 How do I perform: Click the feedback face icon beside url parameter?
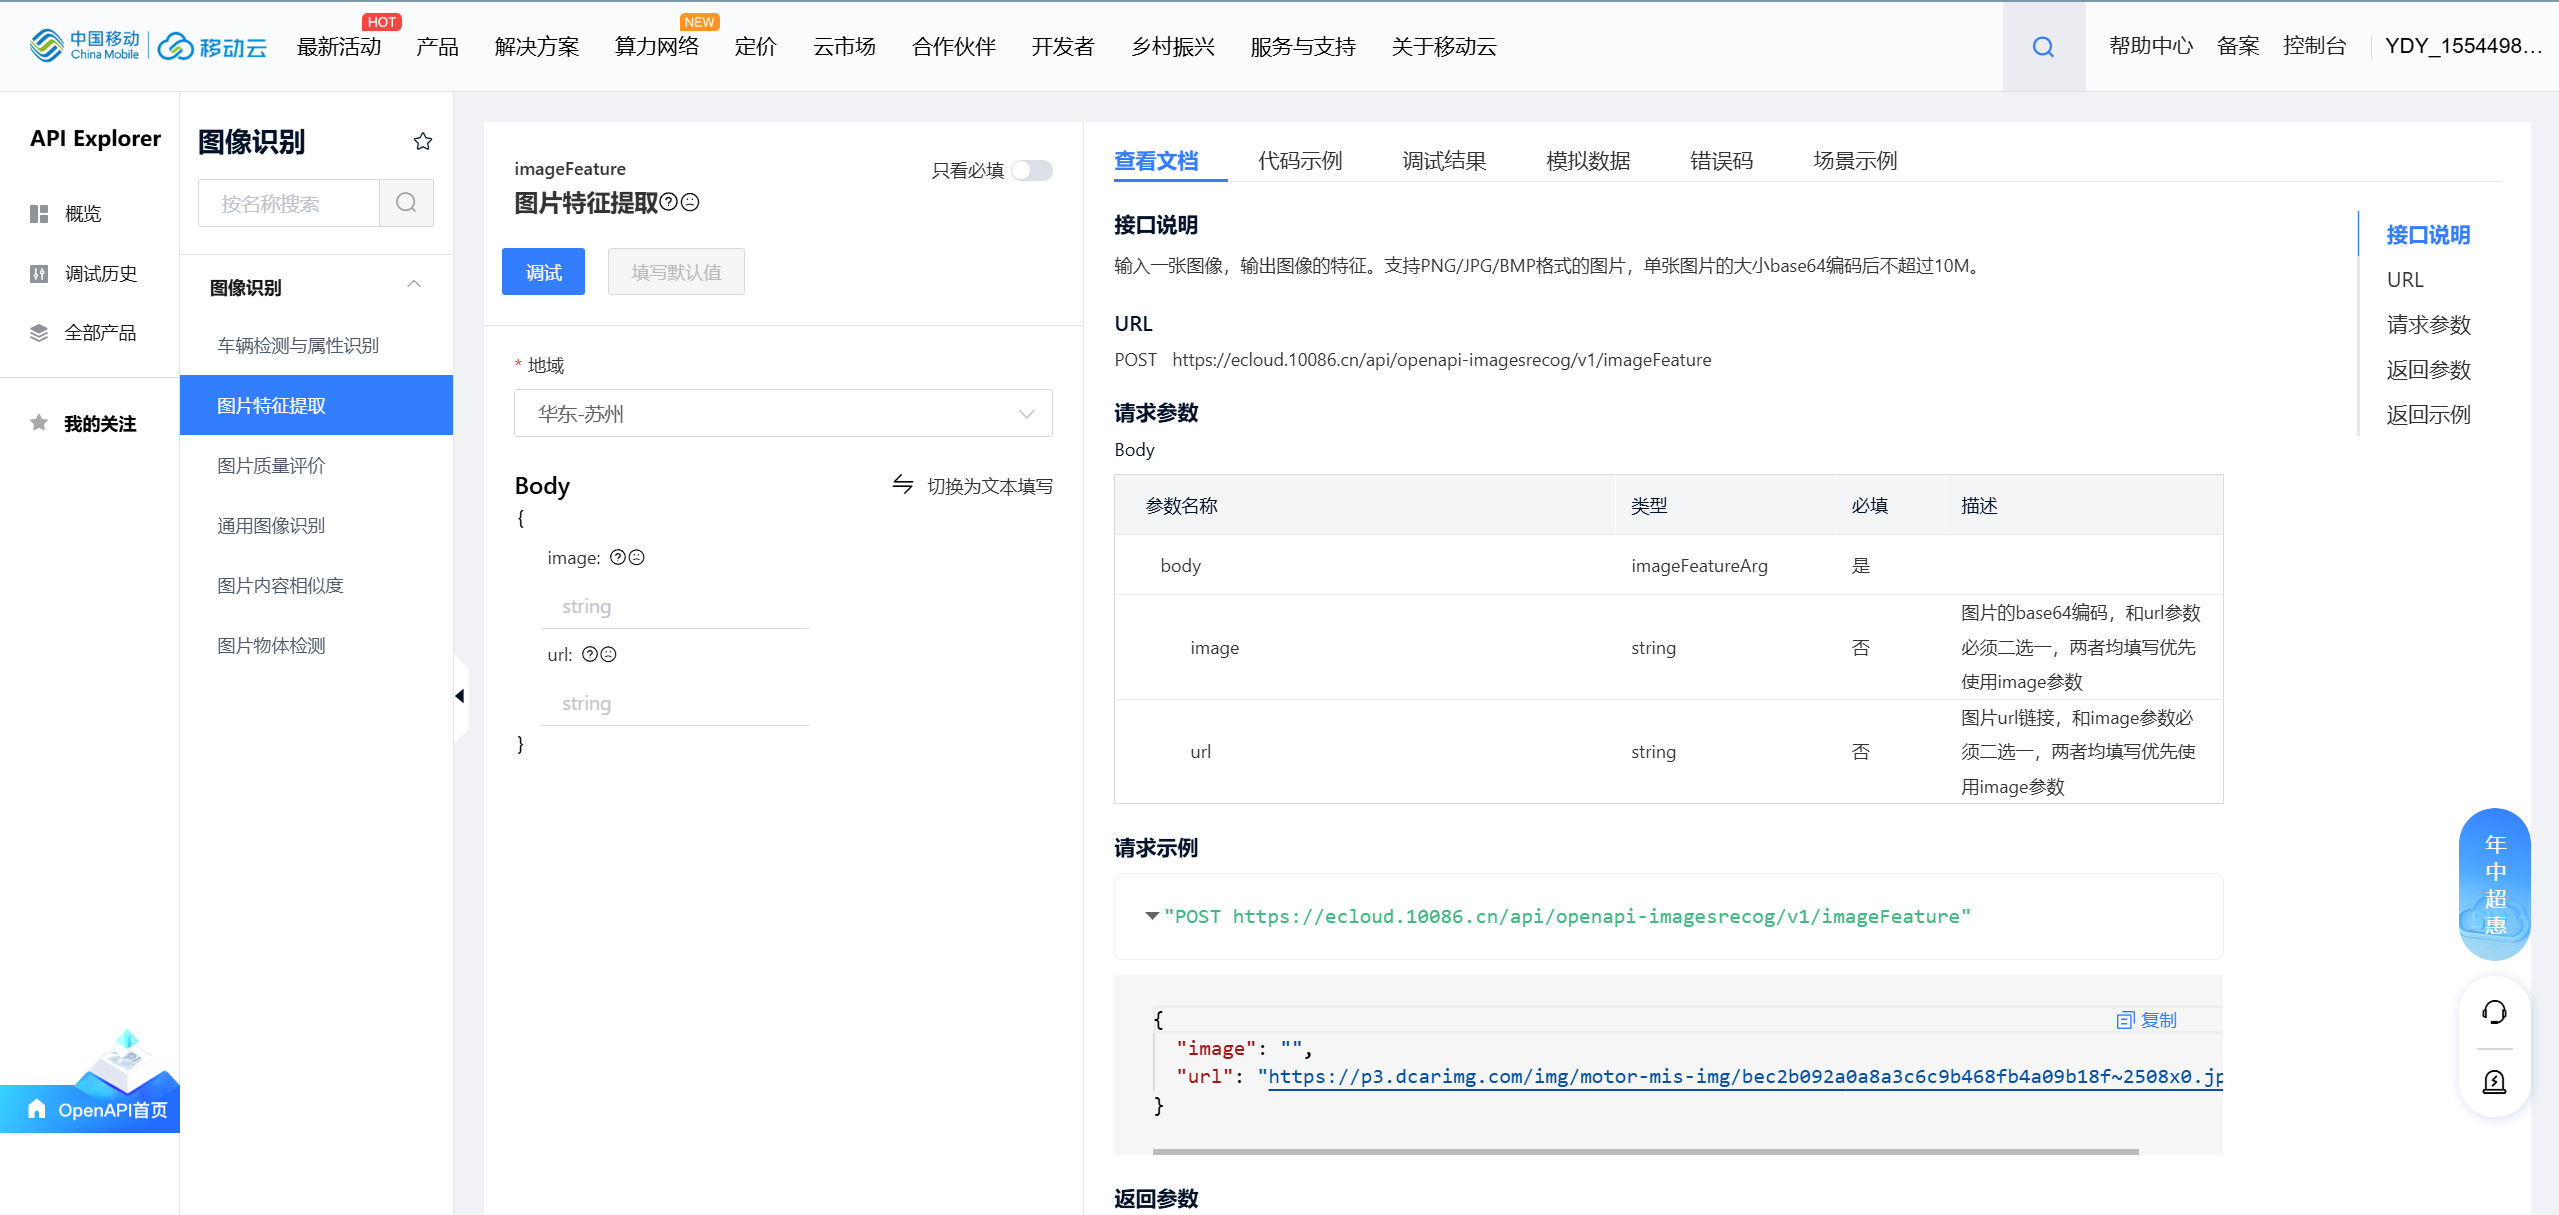[608, 654]
